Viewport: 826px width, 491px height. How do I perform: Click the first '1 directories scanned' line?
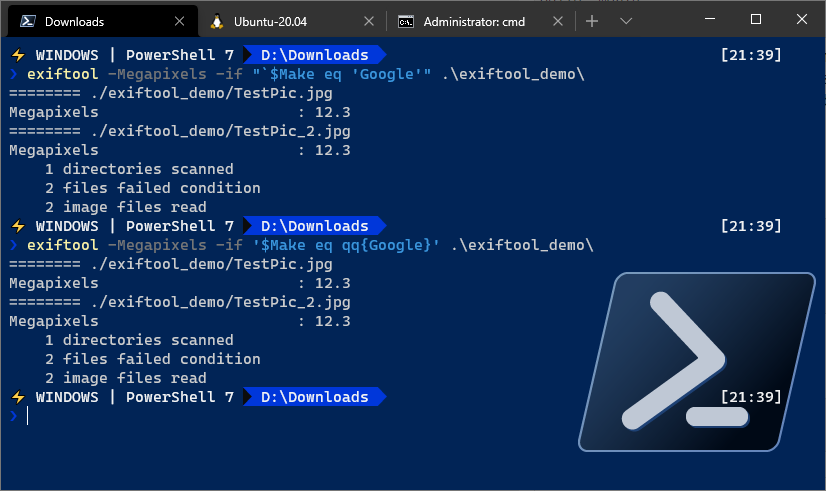click(x=139, y=169)
